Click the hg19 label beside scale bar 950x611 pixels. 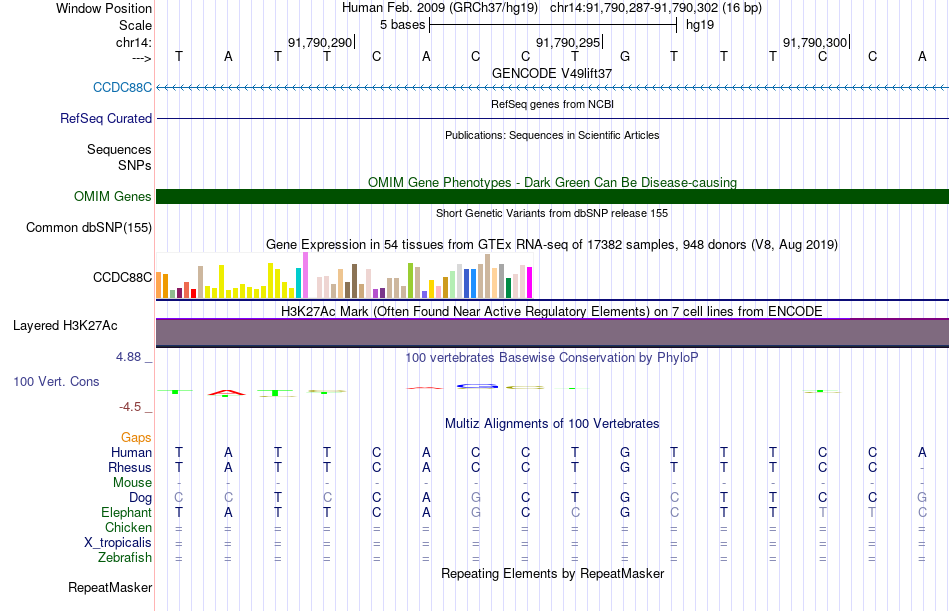(700, 25)
